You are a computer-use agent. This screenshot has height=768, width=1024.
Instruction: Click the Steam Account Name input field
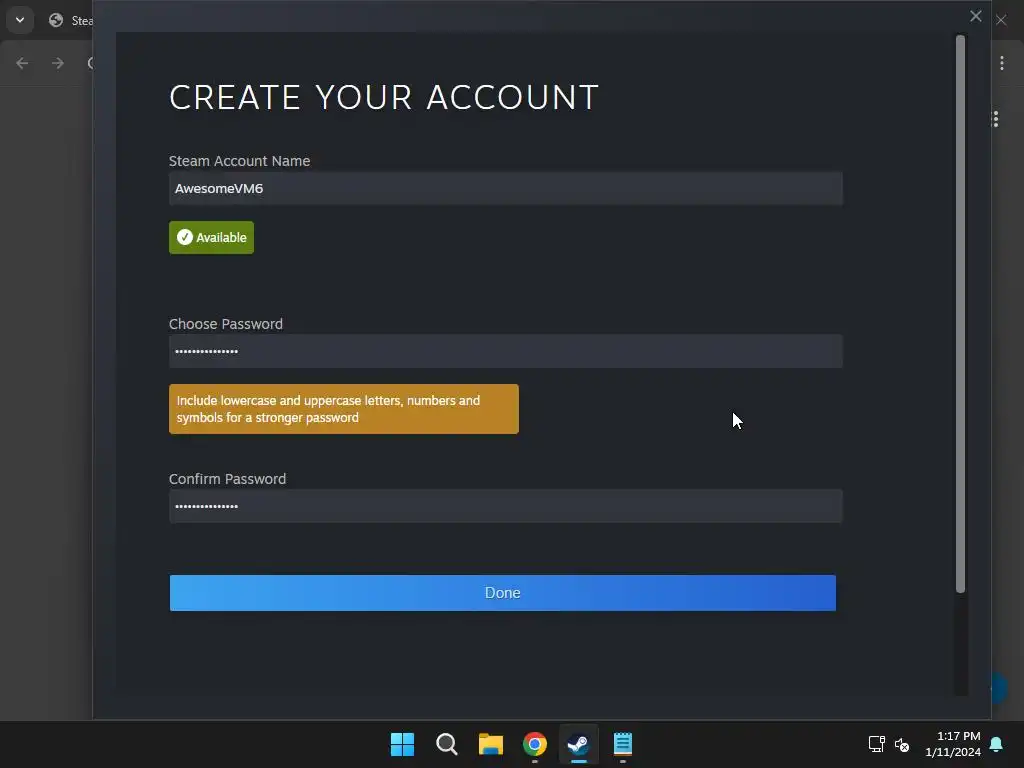point(505,188)
